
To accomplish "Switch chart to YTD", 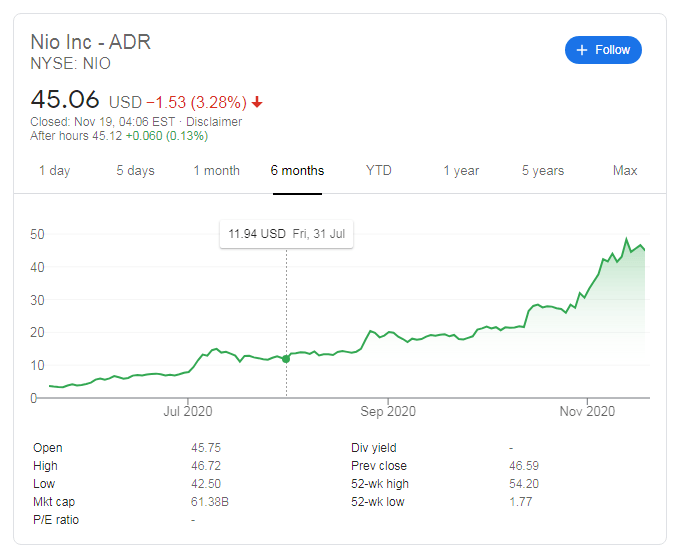I will [378, 170].
